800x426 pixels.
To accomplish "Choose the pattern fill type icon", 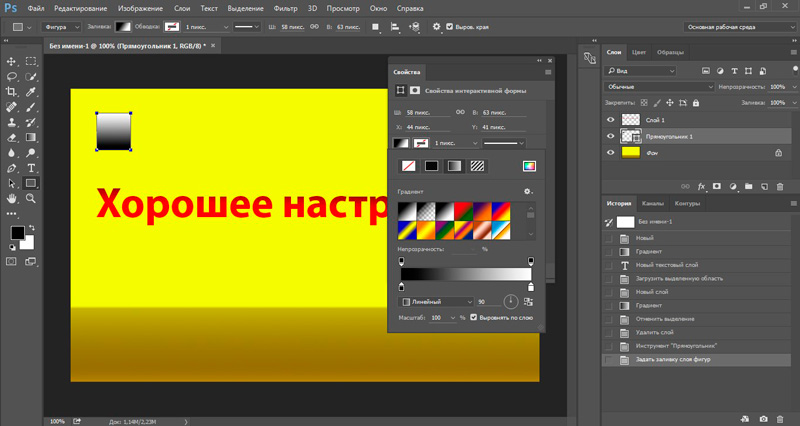I will 478,166.
